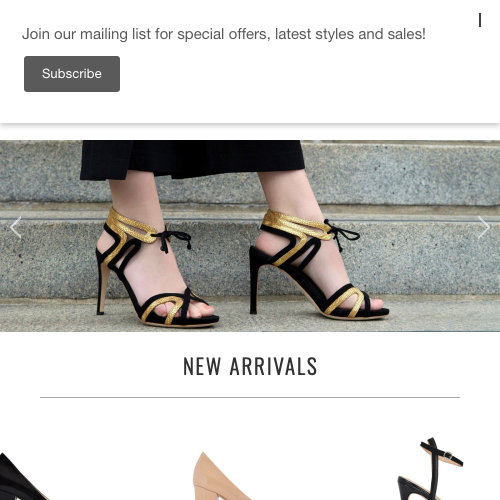Viewport: 500px width, 500px height.
Task: Dismiss the mailing list banner
Action: 480,20
